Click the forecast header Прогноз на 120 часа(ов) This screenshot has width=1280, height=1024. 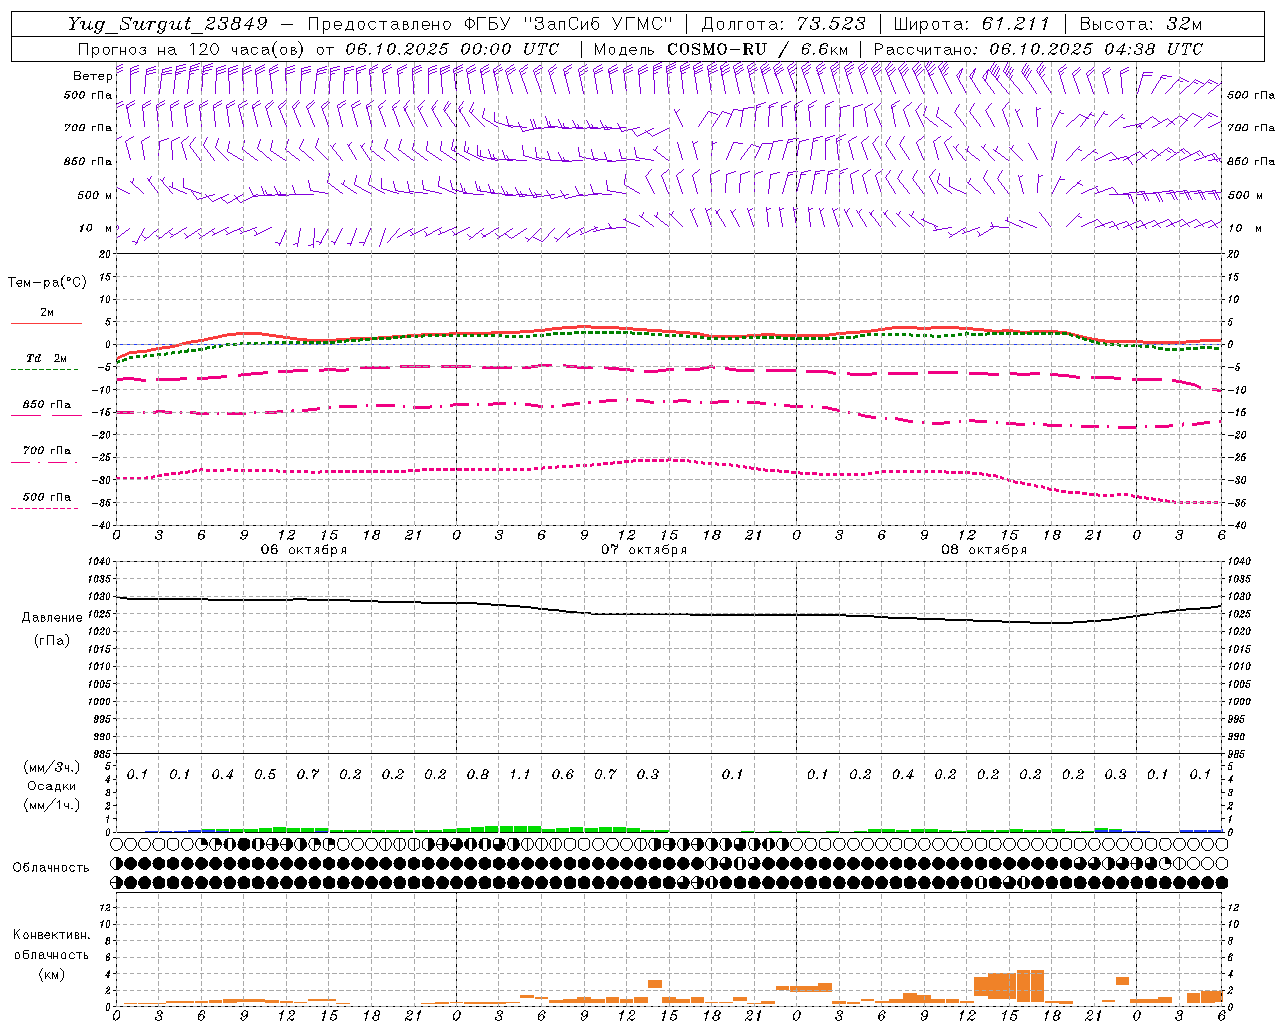pyautogui.click(x=192, y=49)
